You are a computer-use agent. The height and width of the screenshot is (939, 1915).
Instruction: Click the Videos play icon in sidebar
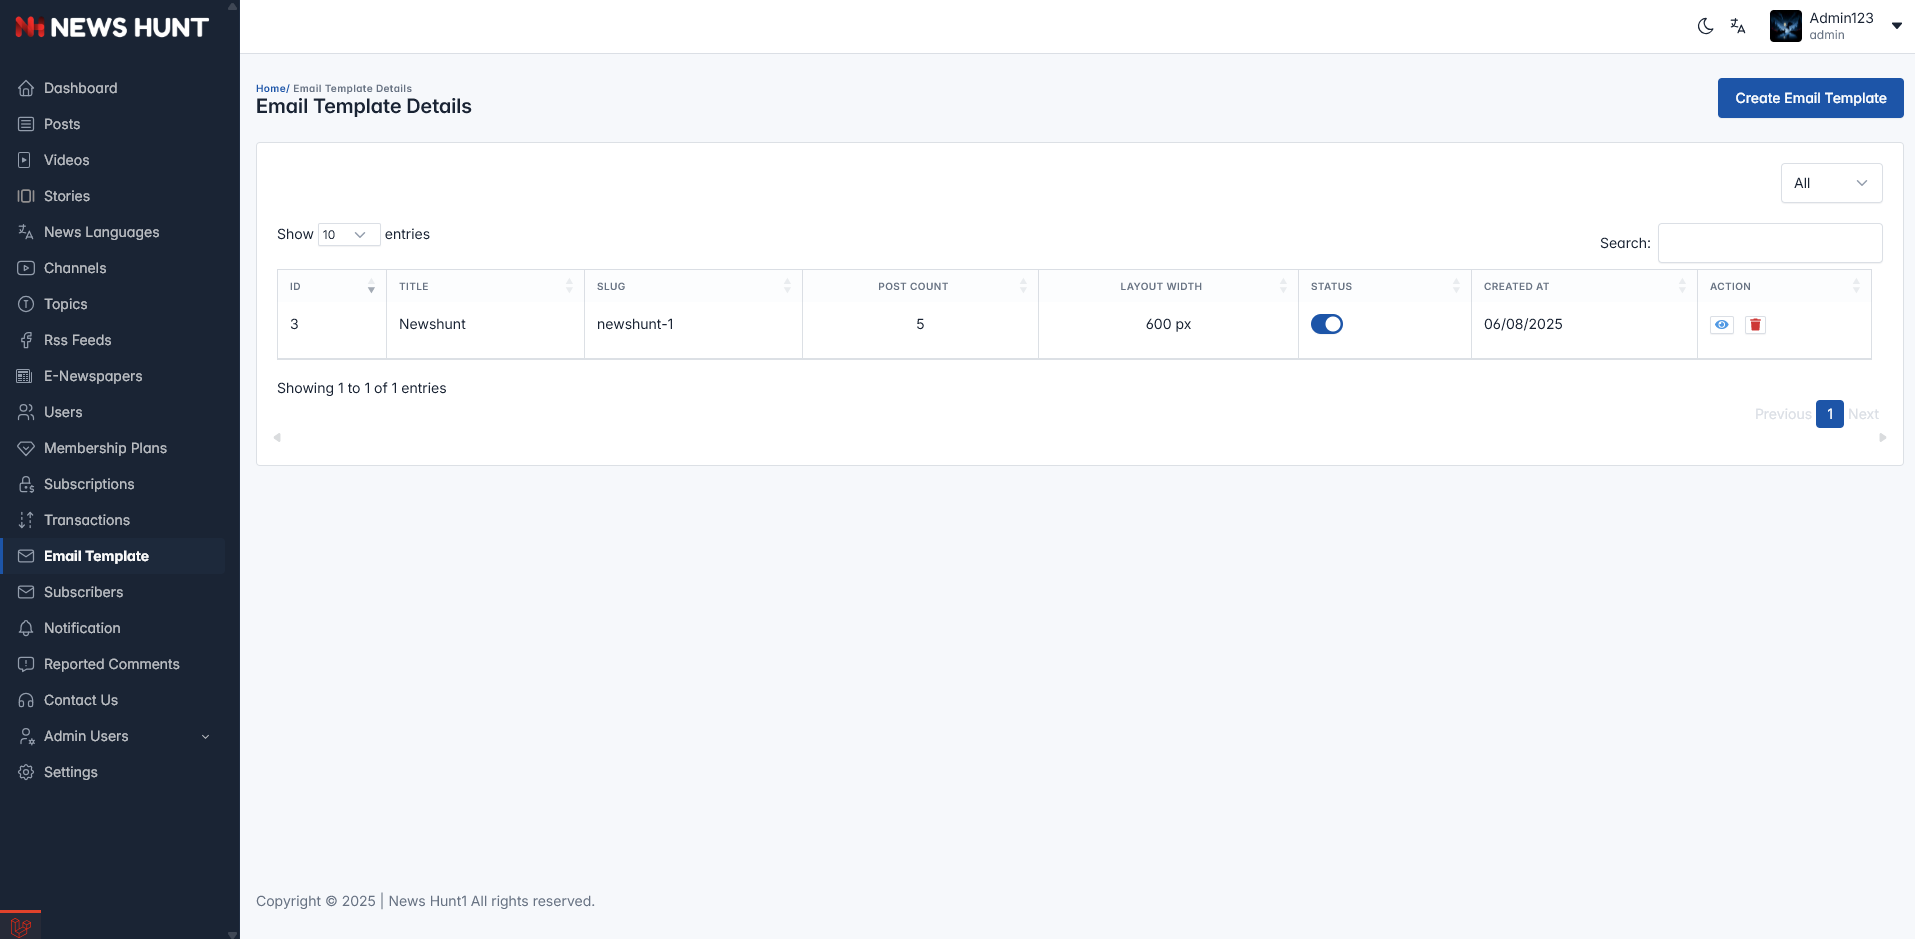point(26,160)
